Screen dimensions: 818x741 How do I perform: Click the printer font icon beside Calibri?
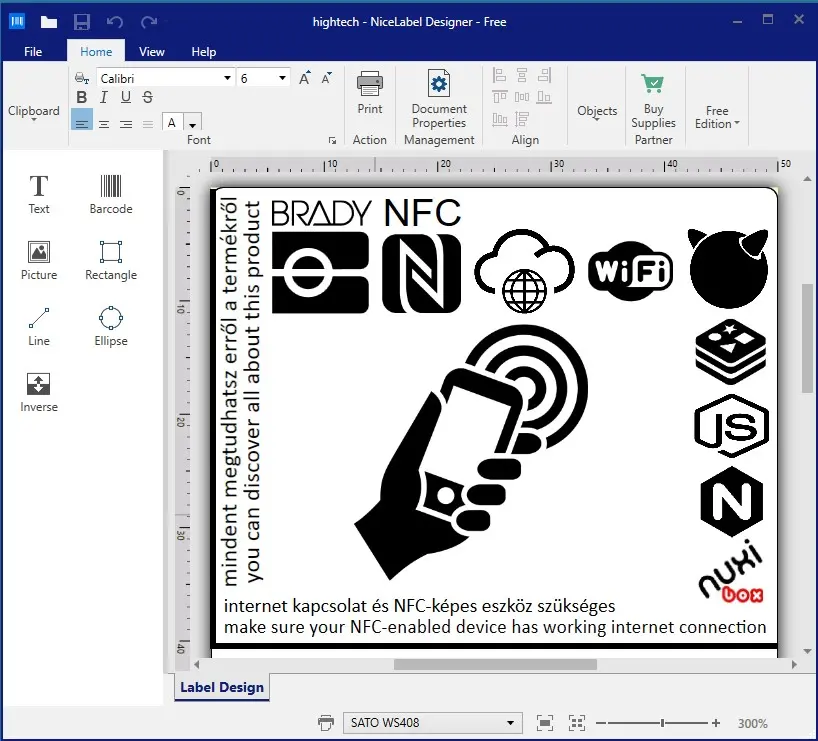point(82,78)
